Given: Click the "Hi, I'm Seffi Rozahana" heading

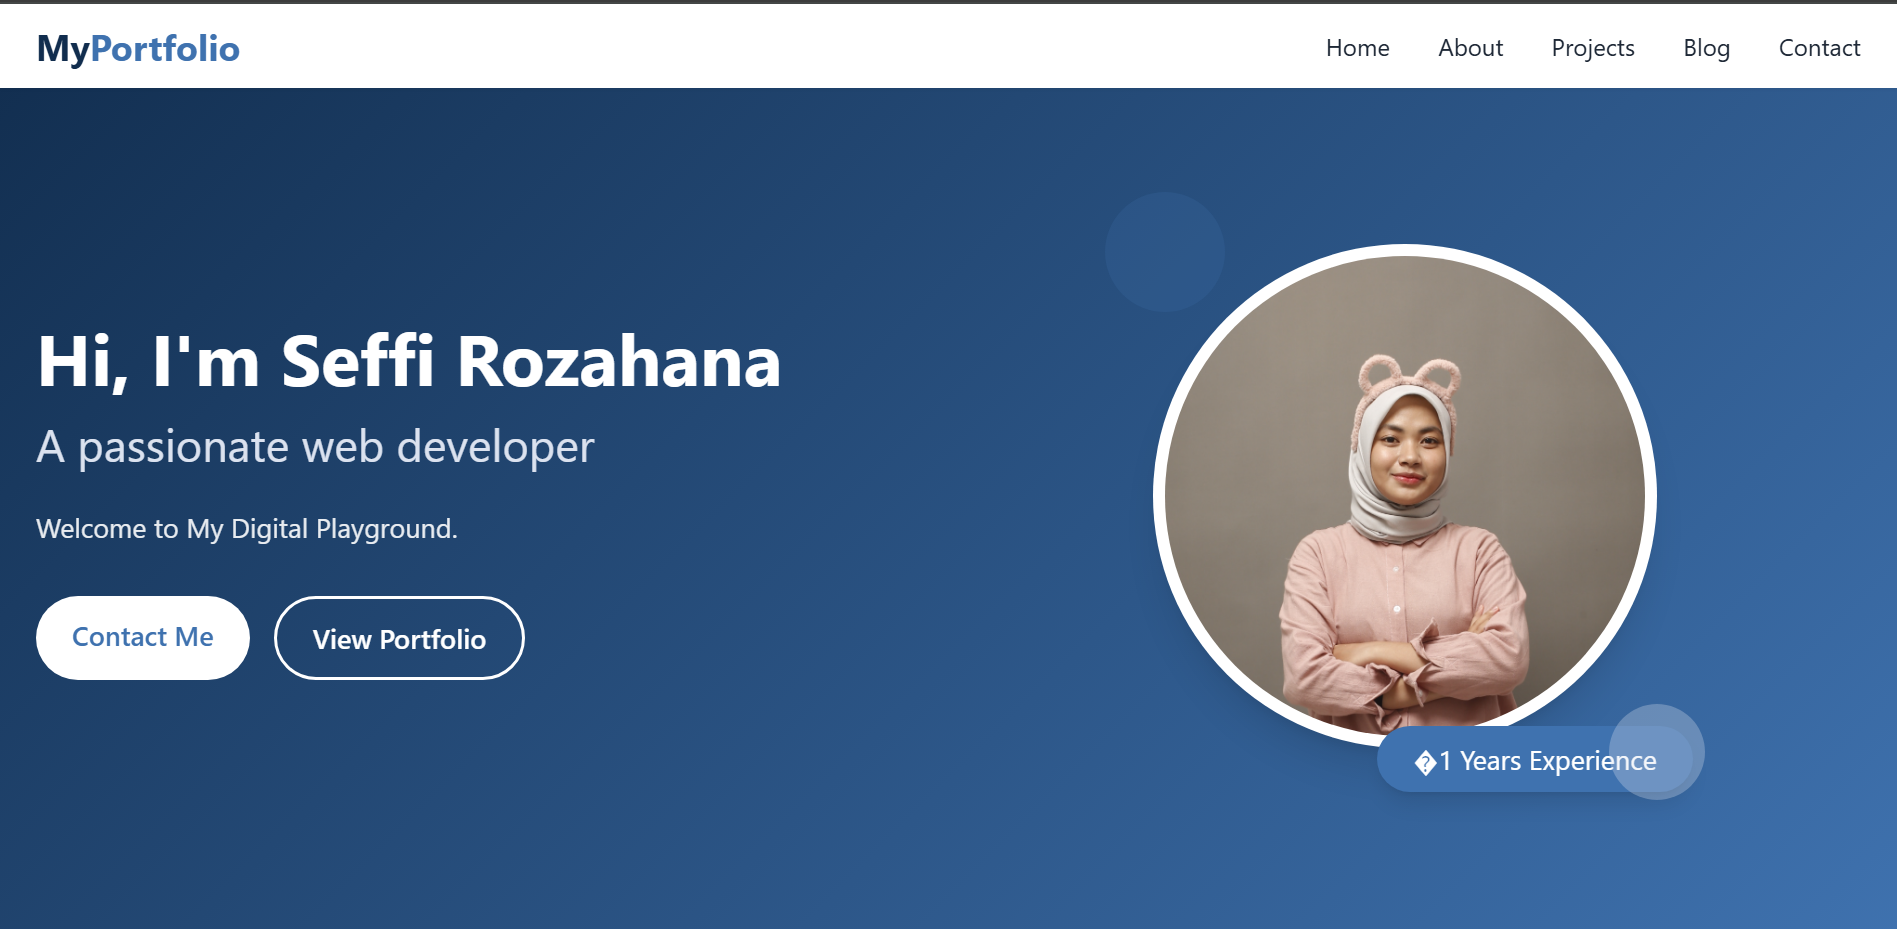Looking at the screenshot, I should (408, 361).
